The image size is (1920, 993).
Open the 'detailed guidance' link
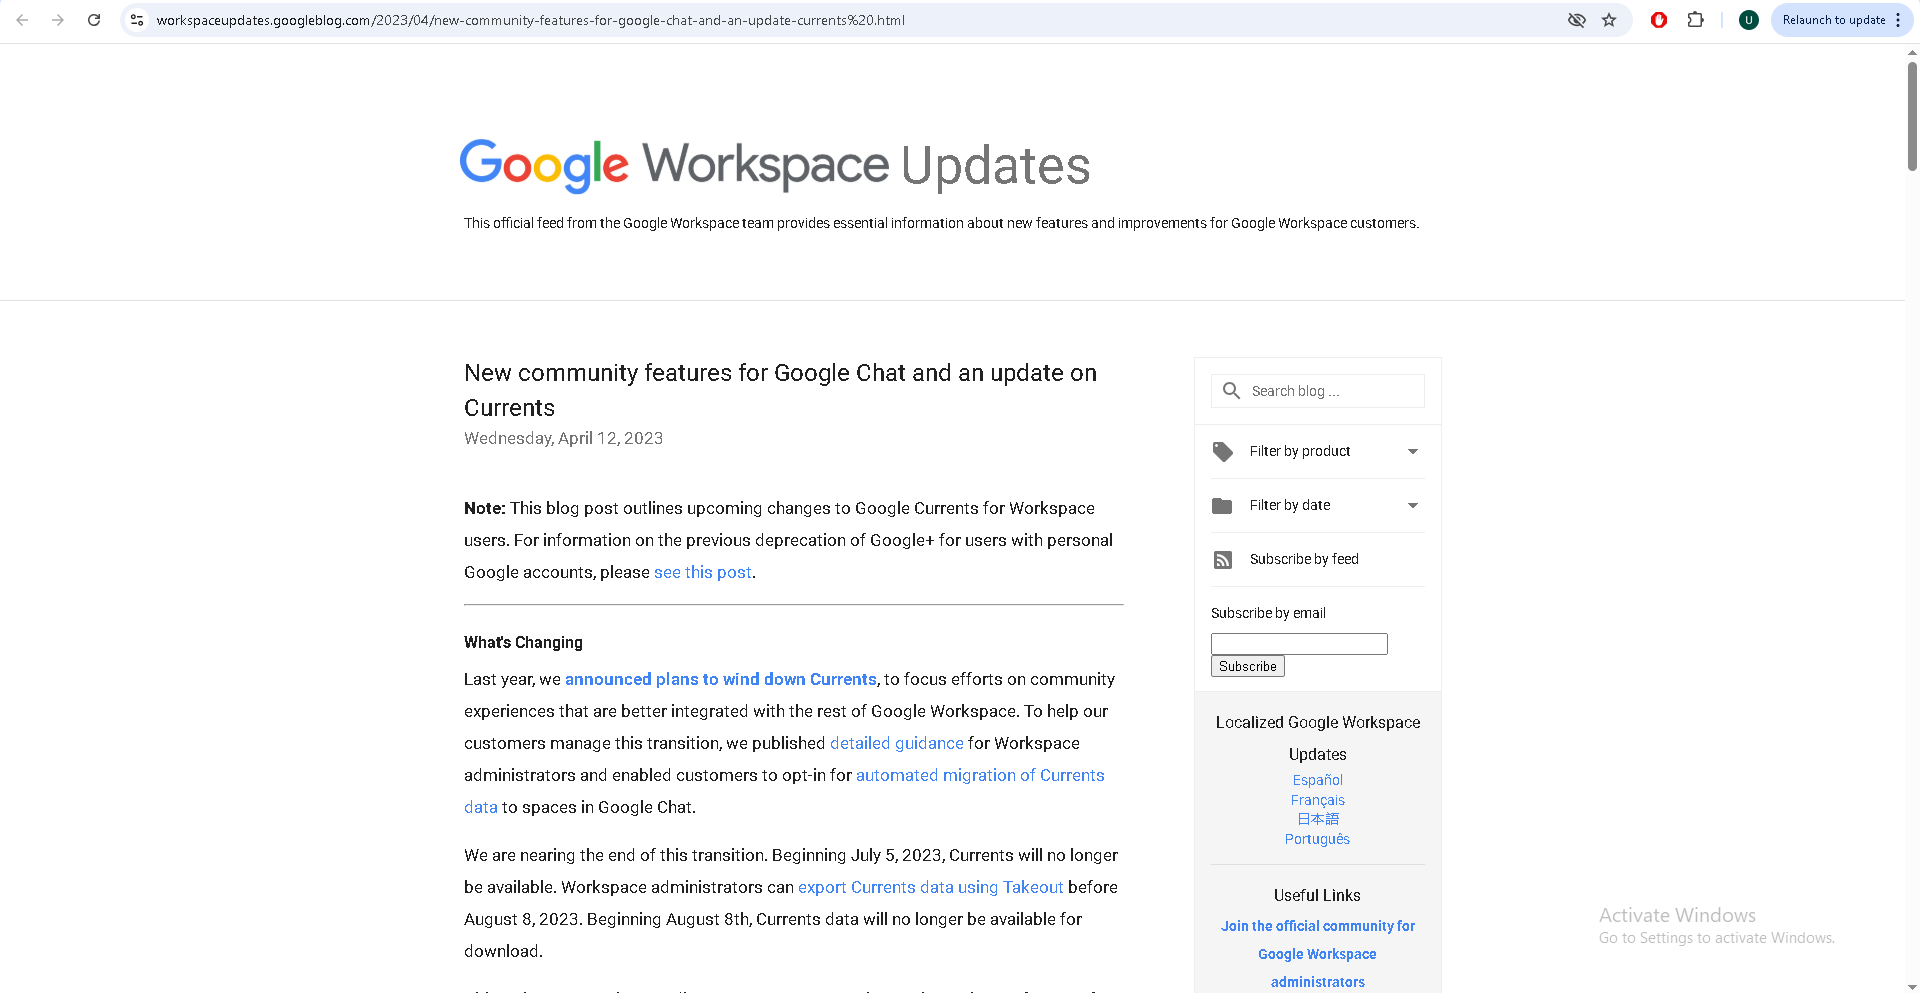[x=897, y=743]
